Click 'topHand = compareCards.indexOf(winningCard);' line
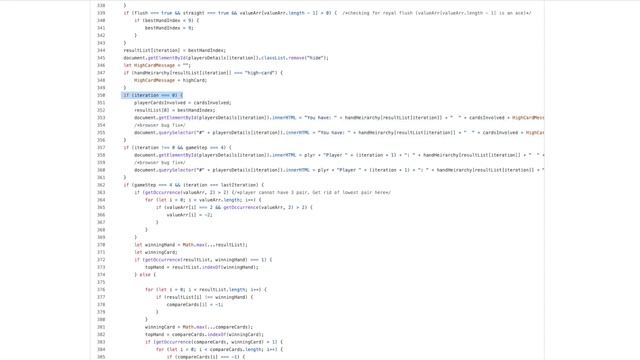The image size is (640, 360). coord(204,334)
